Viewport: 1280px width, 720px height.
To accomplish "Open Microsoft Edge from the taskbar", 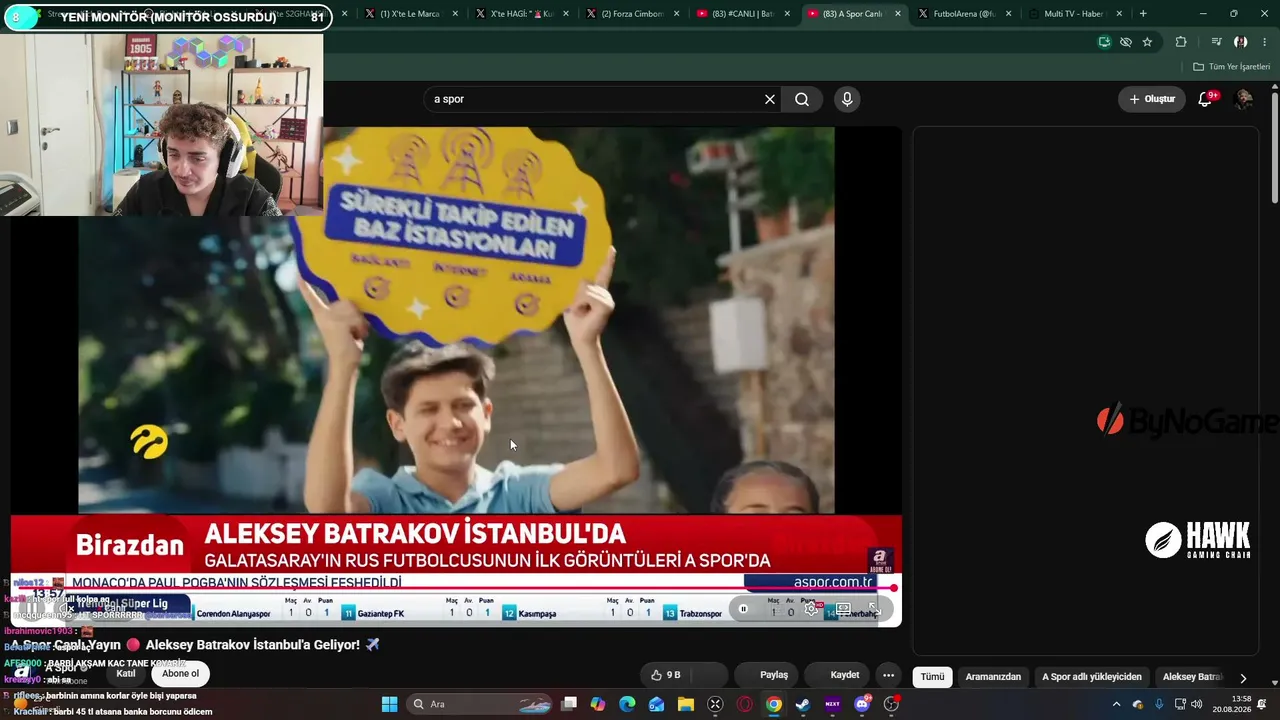I will [x=627, y=704].
